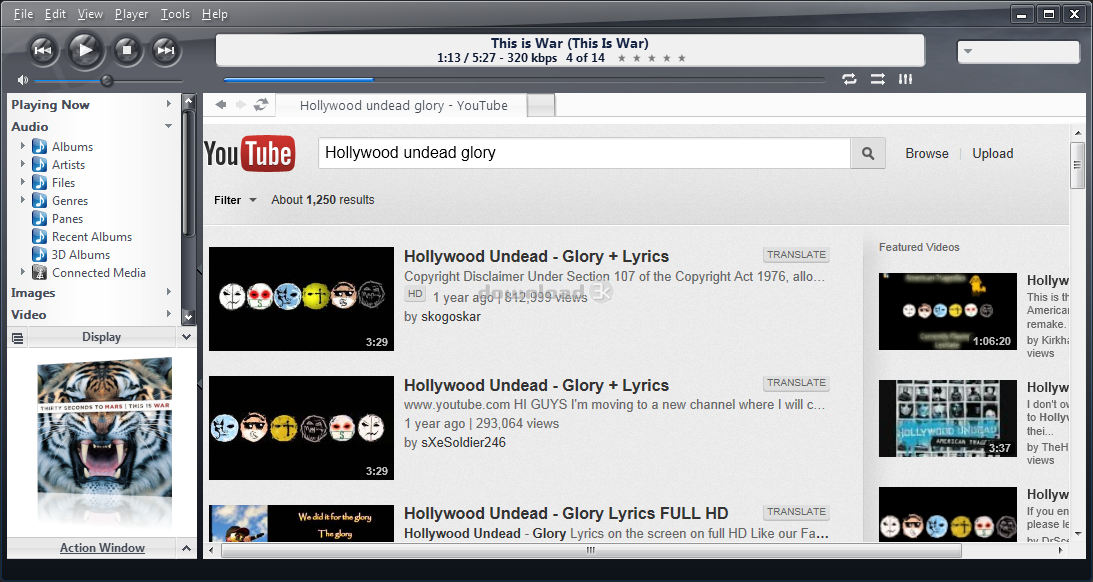1093x582 pixels.
Task: Rate the track three stars
Action: click(x=652, y=59)
